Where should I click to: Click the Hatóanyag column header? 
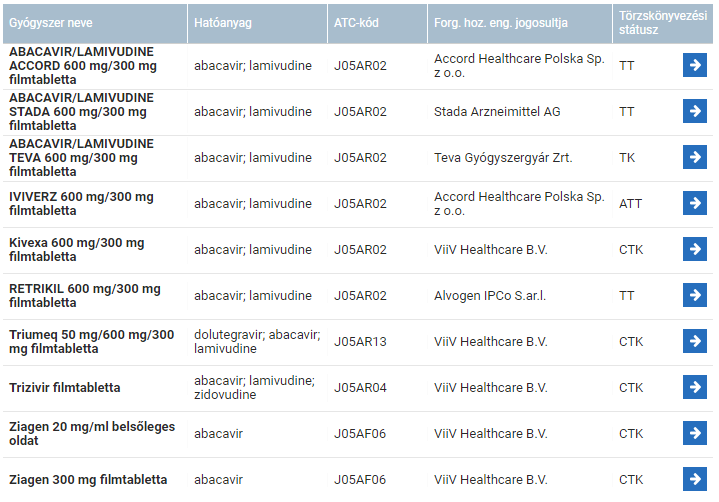pyautogui.click(x=222, y=22)
